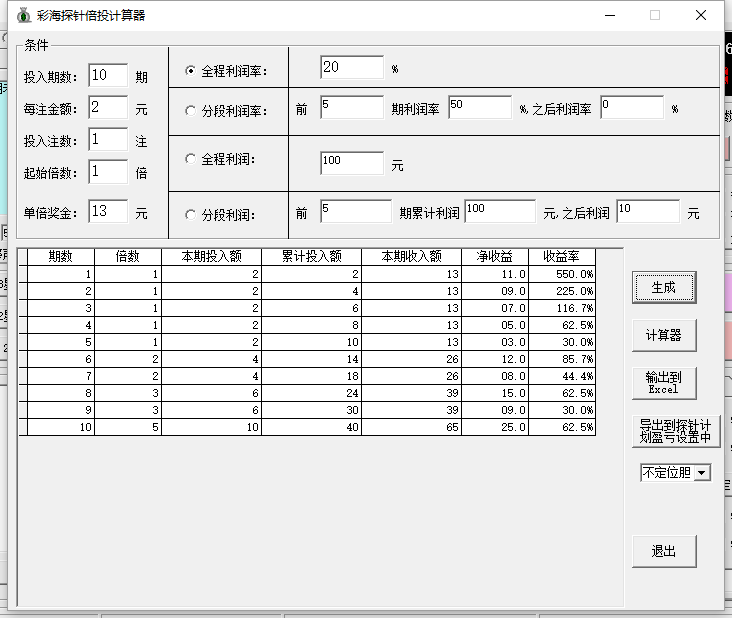Open the 不定位胆 dropdown list

pos(702,472)
